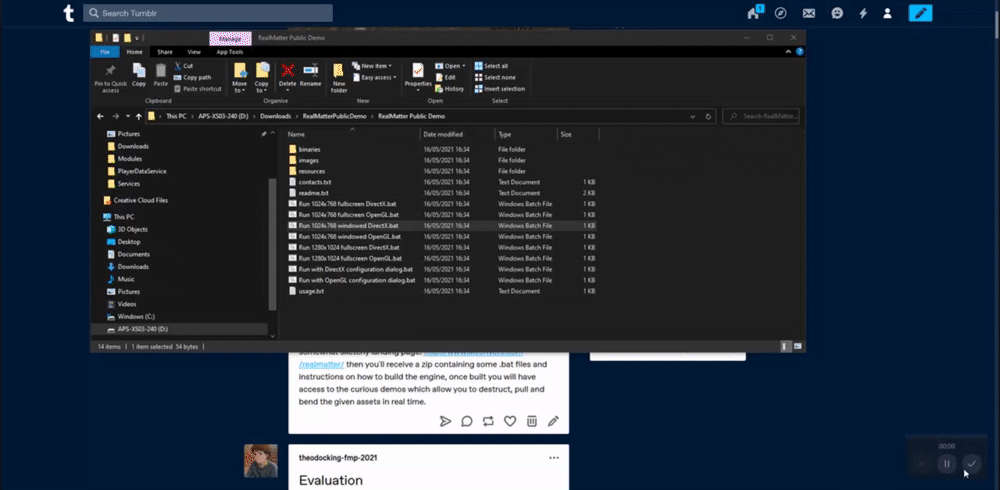The image size is (1000, 490).
Task: Click the post delete trash icon
Action: [x=531, y=421]
